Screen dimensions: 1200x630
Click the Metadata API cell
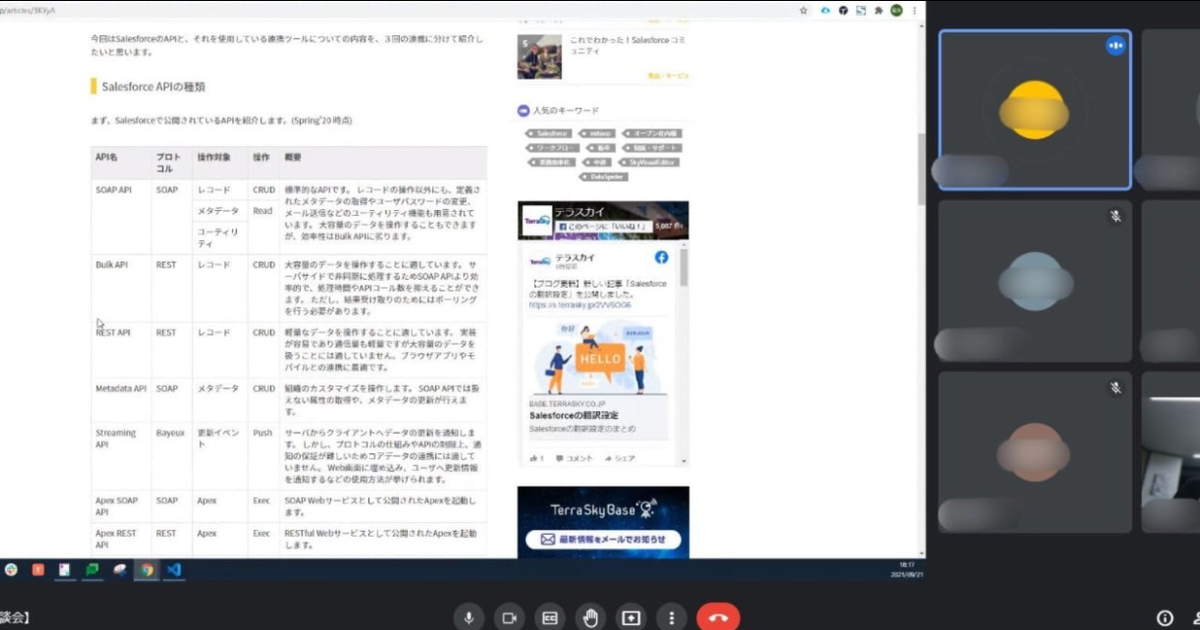click(121, 400)
